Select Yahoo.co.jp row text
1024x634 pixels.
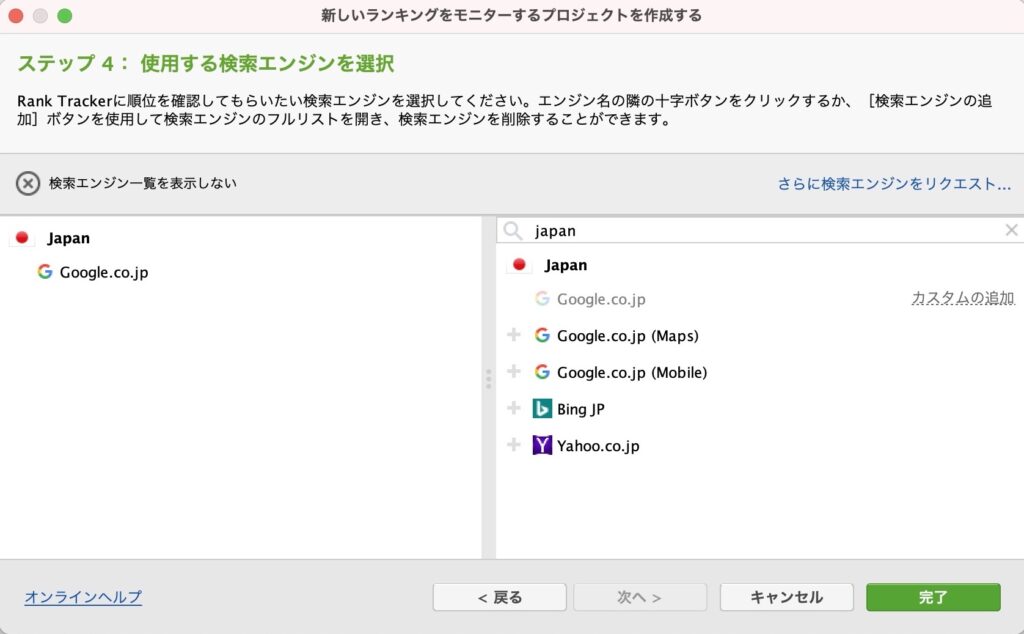point(598,446)
